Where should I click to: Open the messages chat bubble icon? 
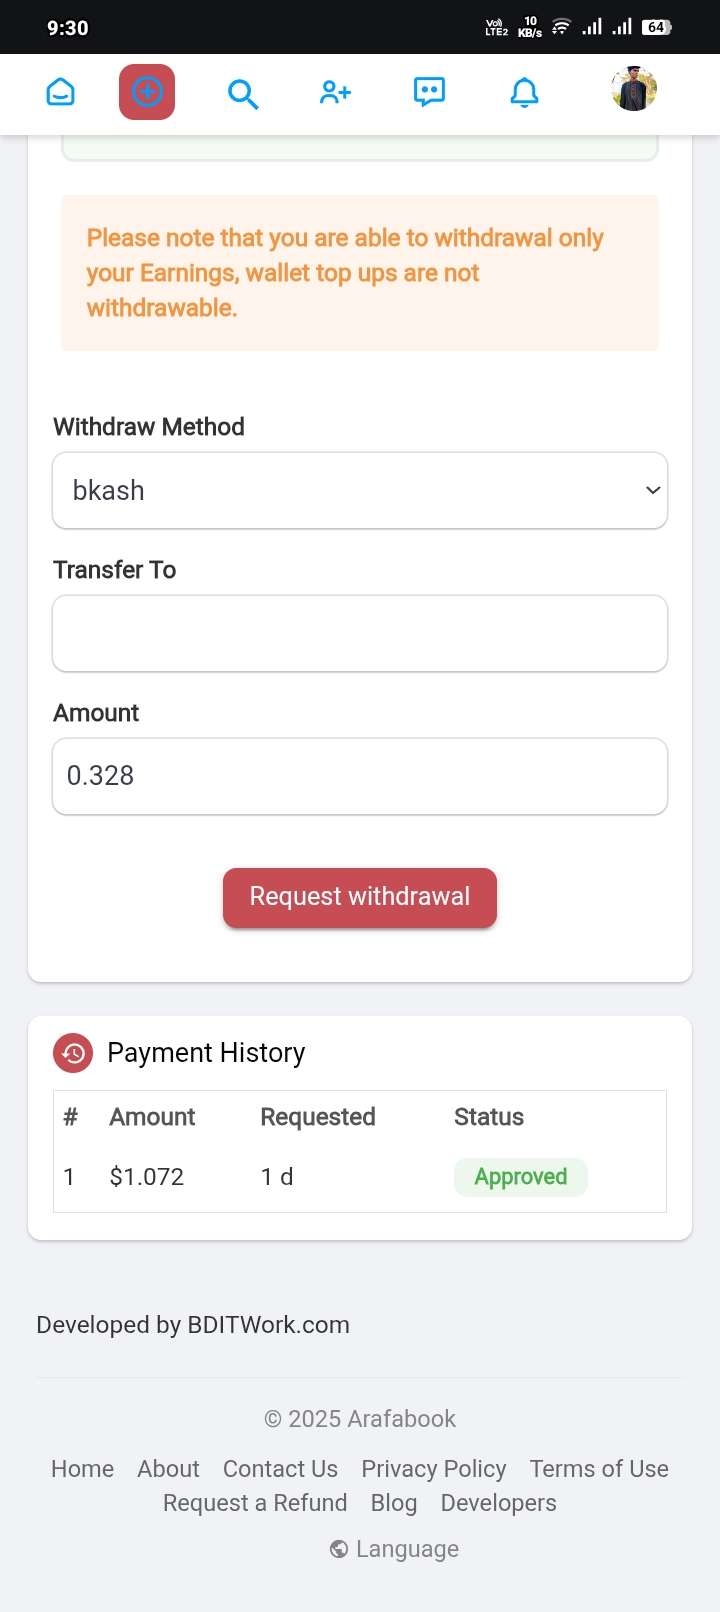[x=429, y=92]
